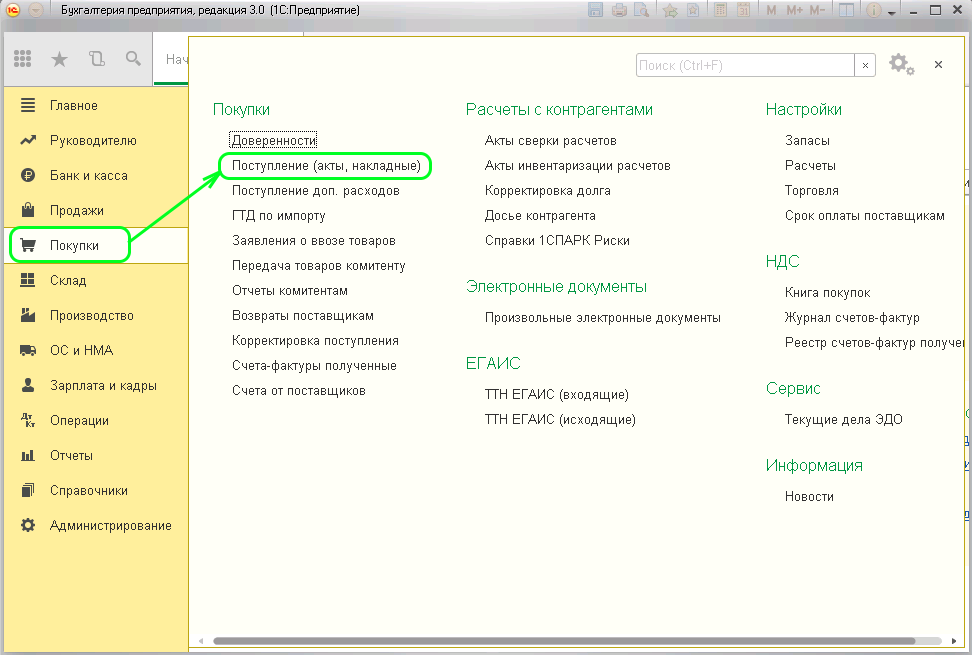972x655 pixels.
Task: Click the panel layout icon in title bar
Action: [x=846, y=10]
